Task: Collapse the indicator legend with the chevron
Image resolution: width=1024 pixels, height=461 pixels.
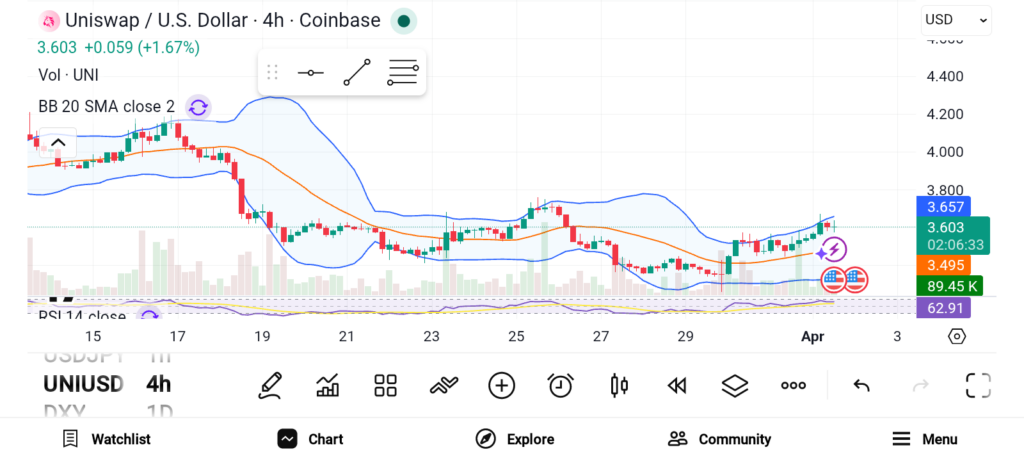Action: [x=58, y=143]
